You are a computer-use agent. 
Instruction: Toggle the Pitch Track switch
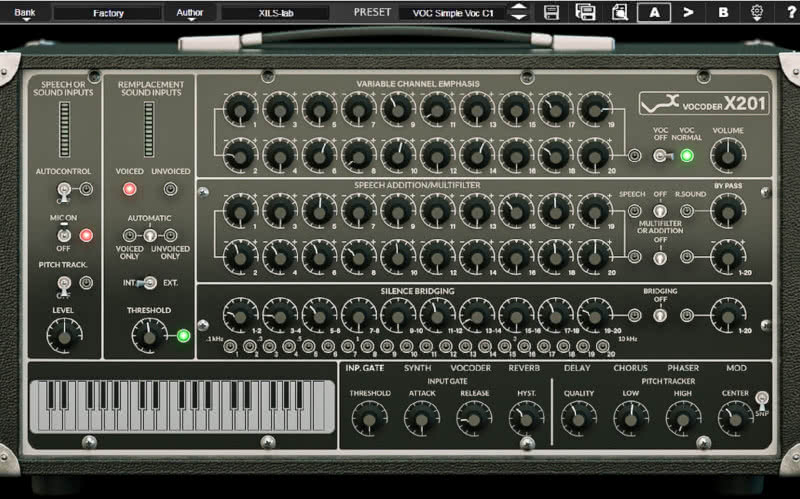(64, 285)
